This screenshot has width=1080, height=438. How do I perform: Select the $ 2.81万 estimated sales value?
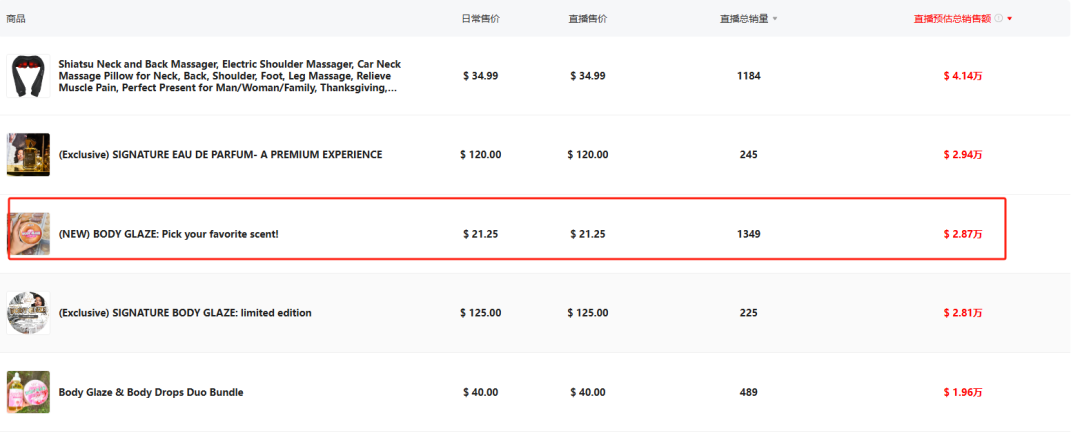point(963,313)
